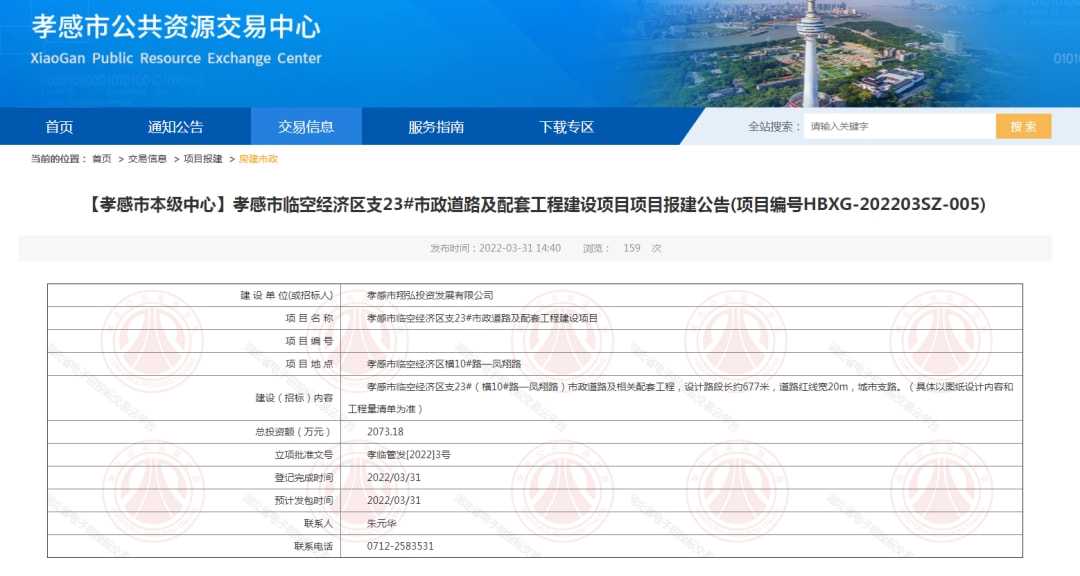This screenshot has height=576, width=1080.
Task: Click the 建设（招标）内容 row label
Action: (x=294, y=398)
